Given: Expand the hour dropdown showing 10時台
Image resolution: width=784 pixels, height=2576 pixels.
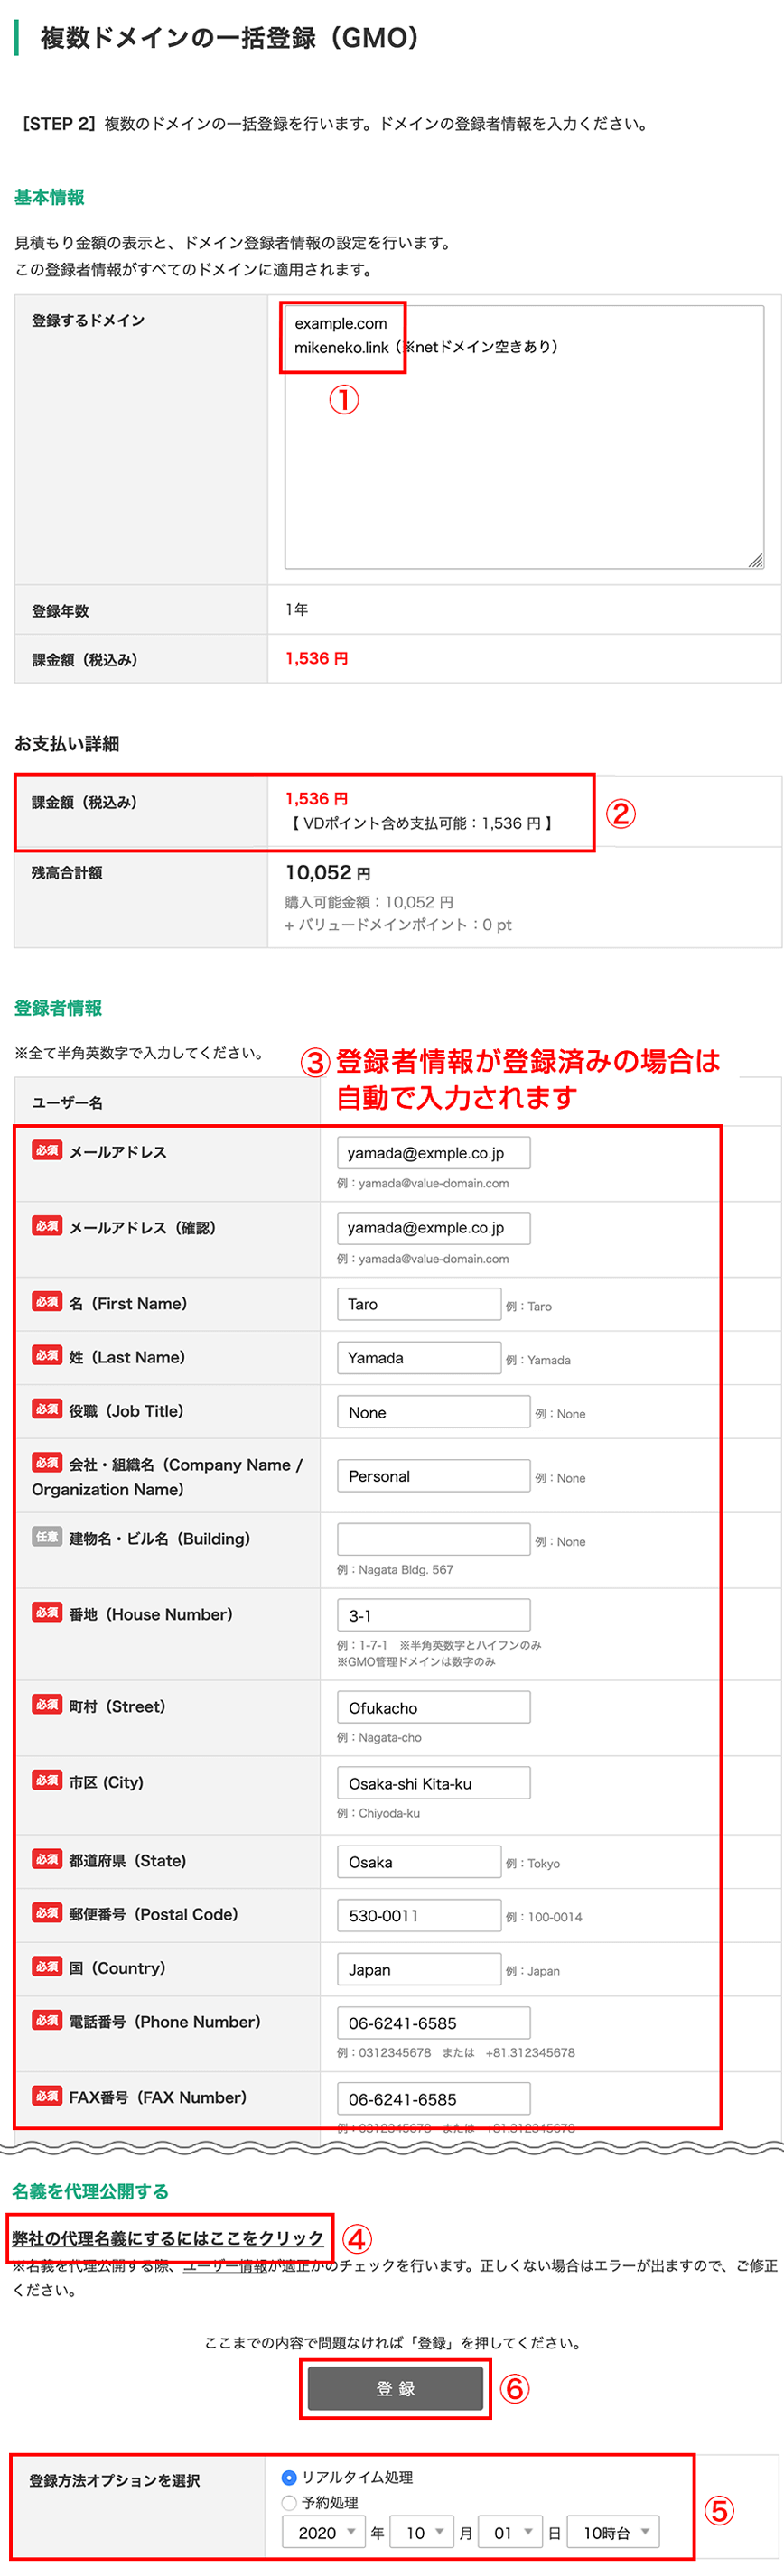Looking at the screenshot, I should [614, 2533].
